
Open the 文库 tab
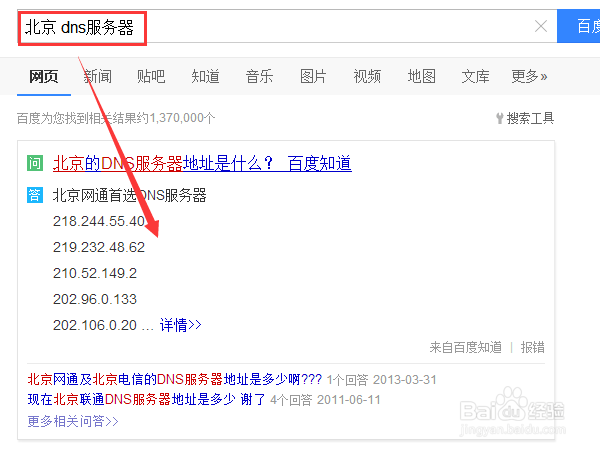(x=475, y=77)
